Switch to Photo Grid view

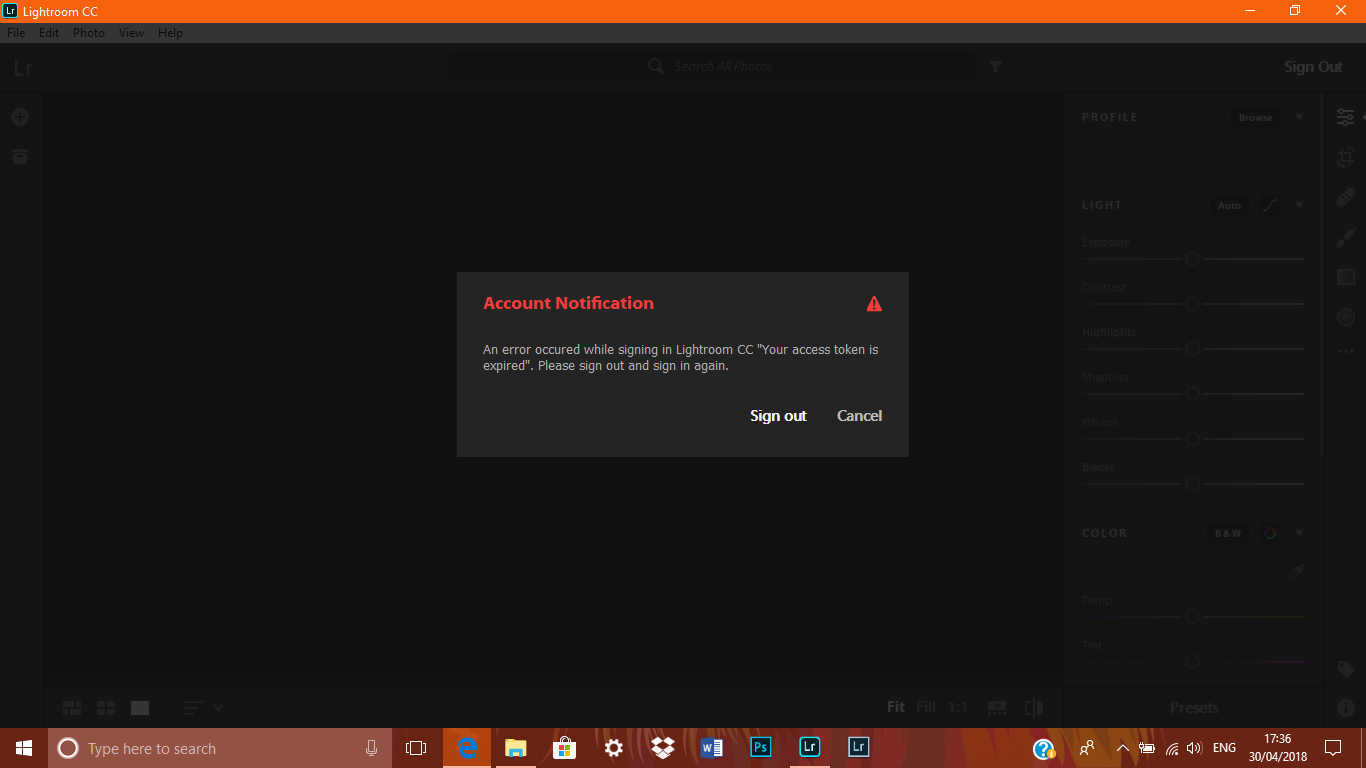point(72,708)
